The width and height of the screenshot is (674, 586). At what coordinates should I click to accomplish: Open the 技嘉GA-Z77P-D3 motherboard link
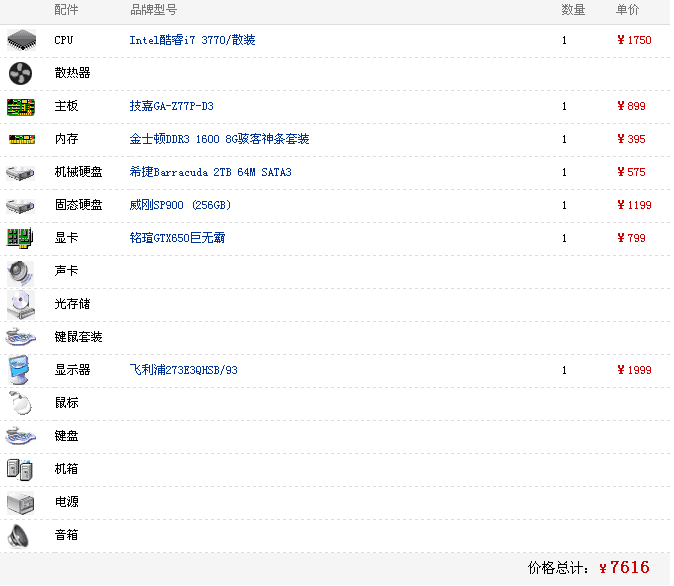172,106
